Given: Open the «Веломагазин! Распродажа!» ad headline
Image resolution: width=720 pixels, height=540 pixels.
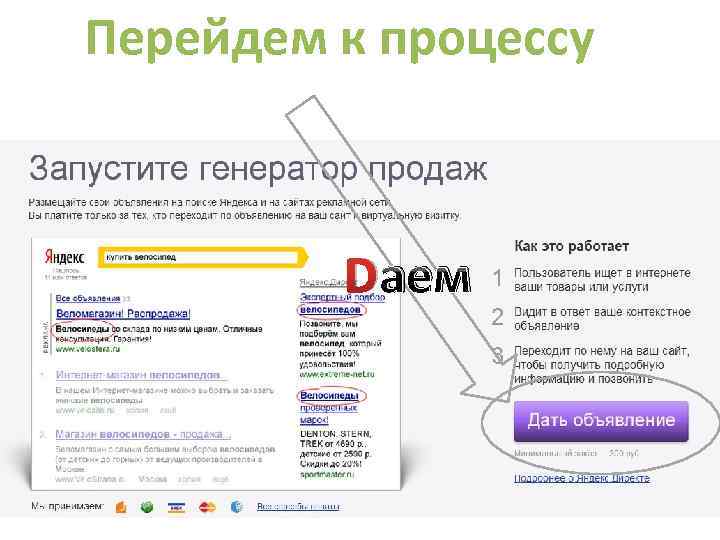Looking at the screenshot, I should coord(123,314).
